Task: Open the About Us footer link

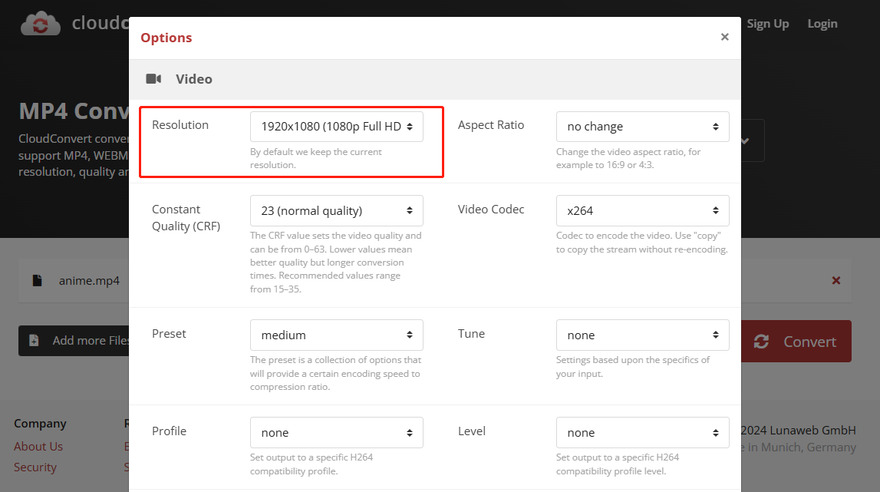Action: pos(38,446)
